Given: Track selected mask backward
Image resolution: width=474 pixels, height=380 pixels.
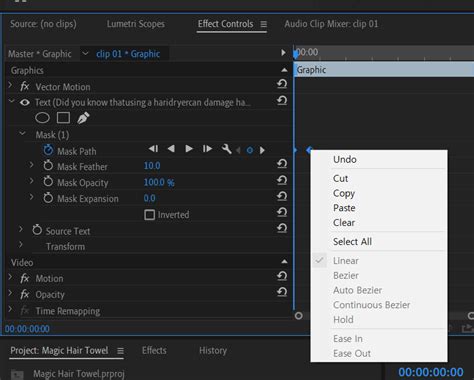Looking at the screenshot, I should pos(171,149).
